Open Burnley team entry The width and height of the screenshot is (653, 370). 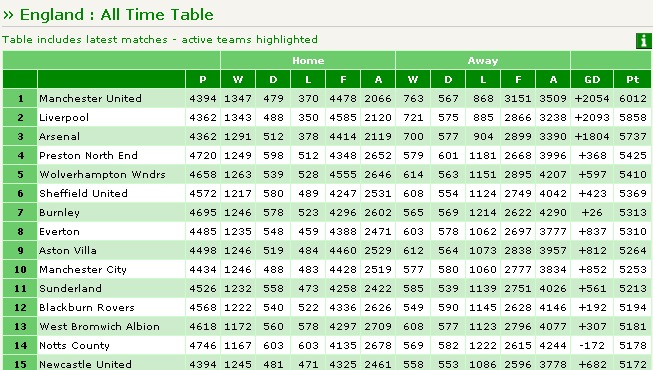(59, 212)
